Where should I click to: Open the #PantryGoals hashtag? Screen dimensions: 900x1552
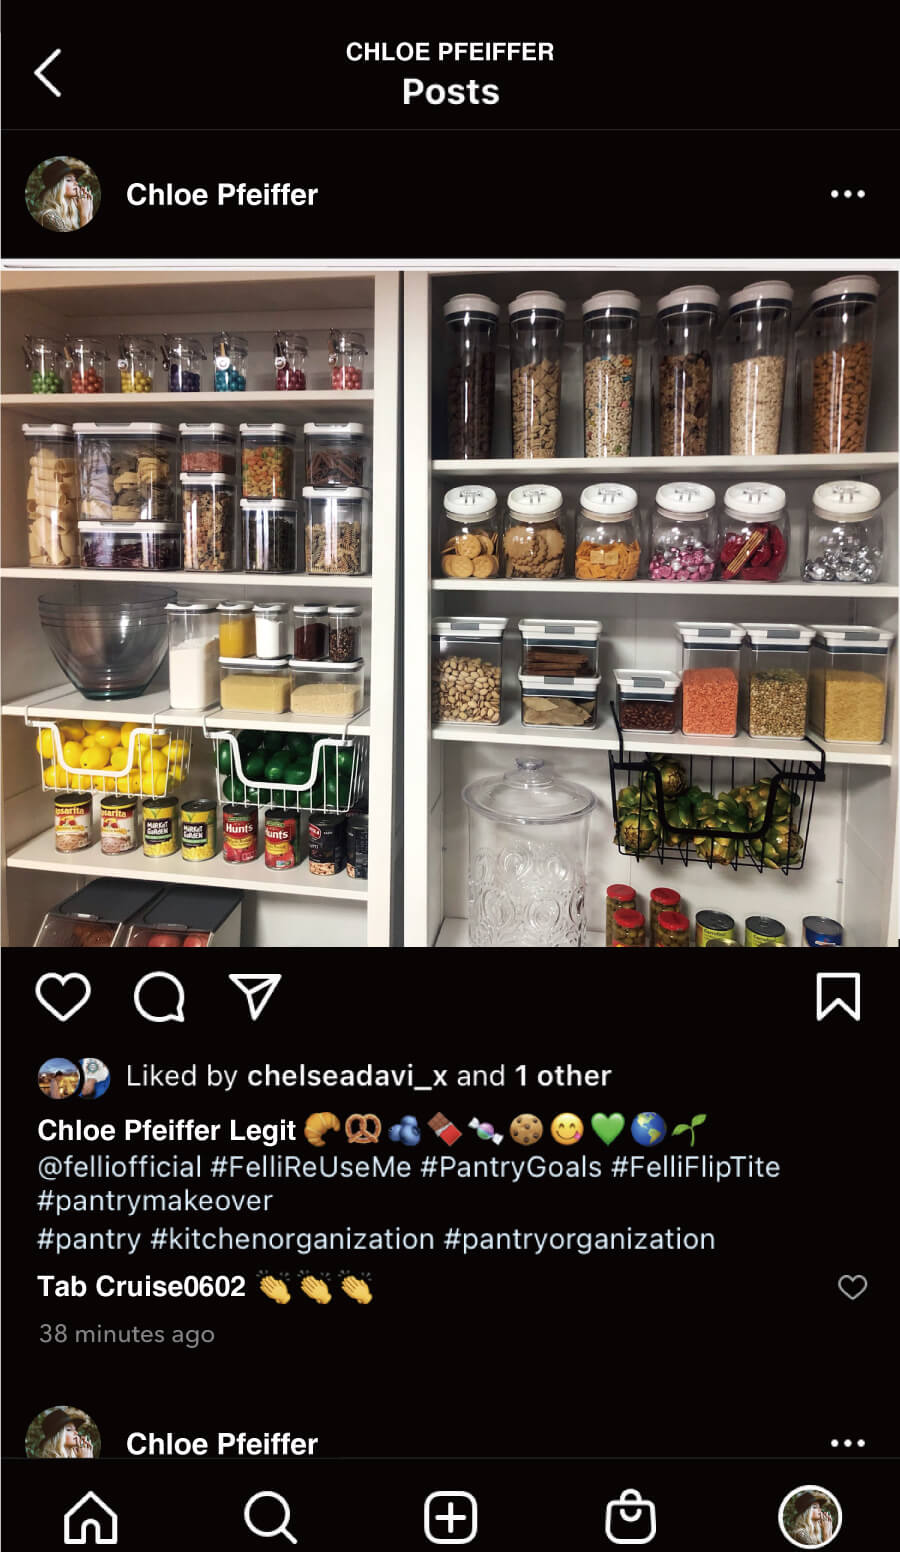(511, 1167)
